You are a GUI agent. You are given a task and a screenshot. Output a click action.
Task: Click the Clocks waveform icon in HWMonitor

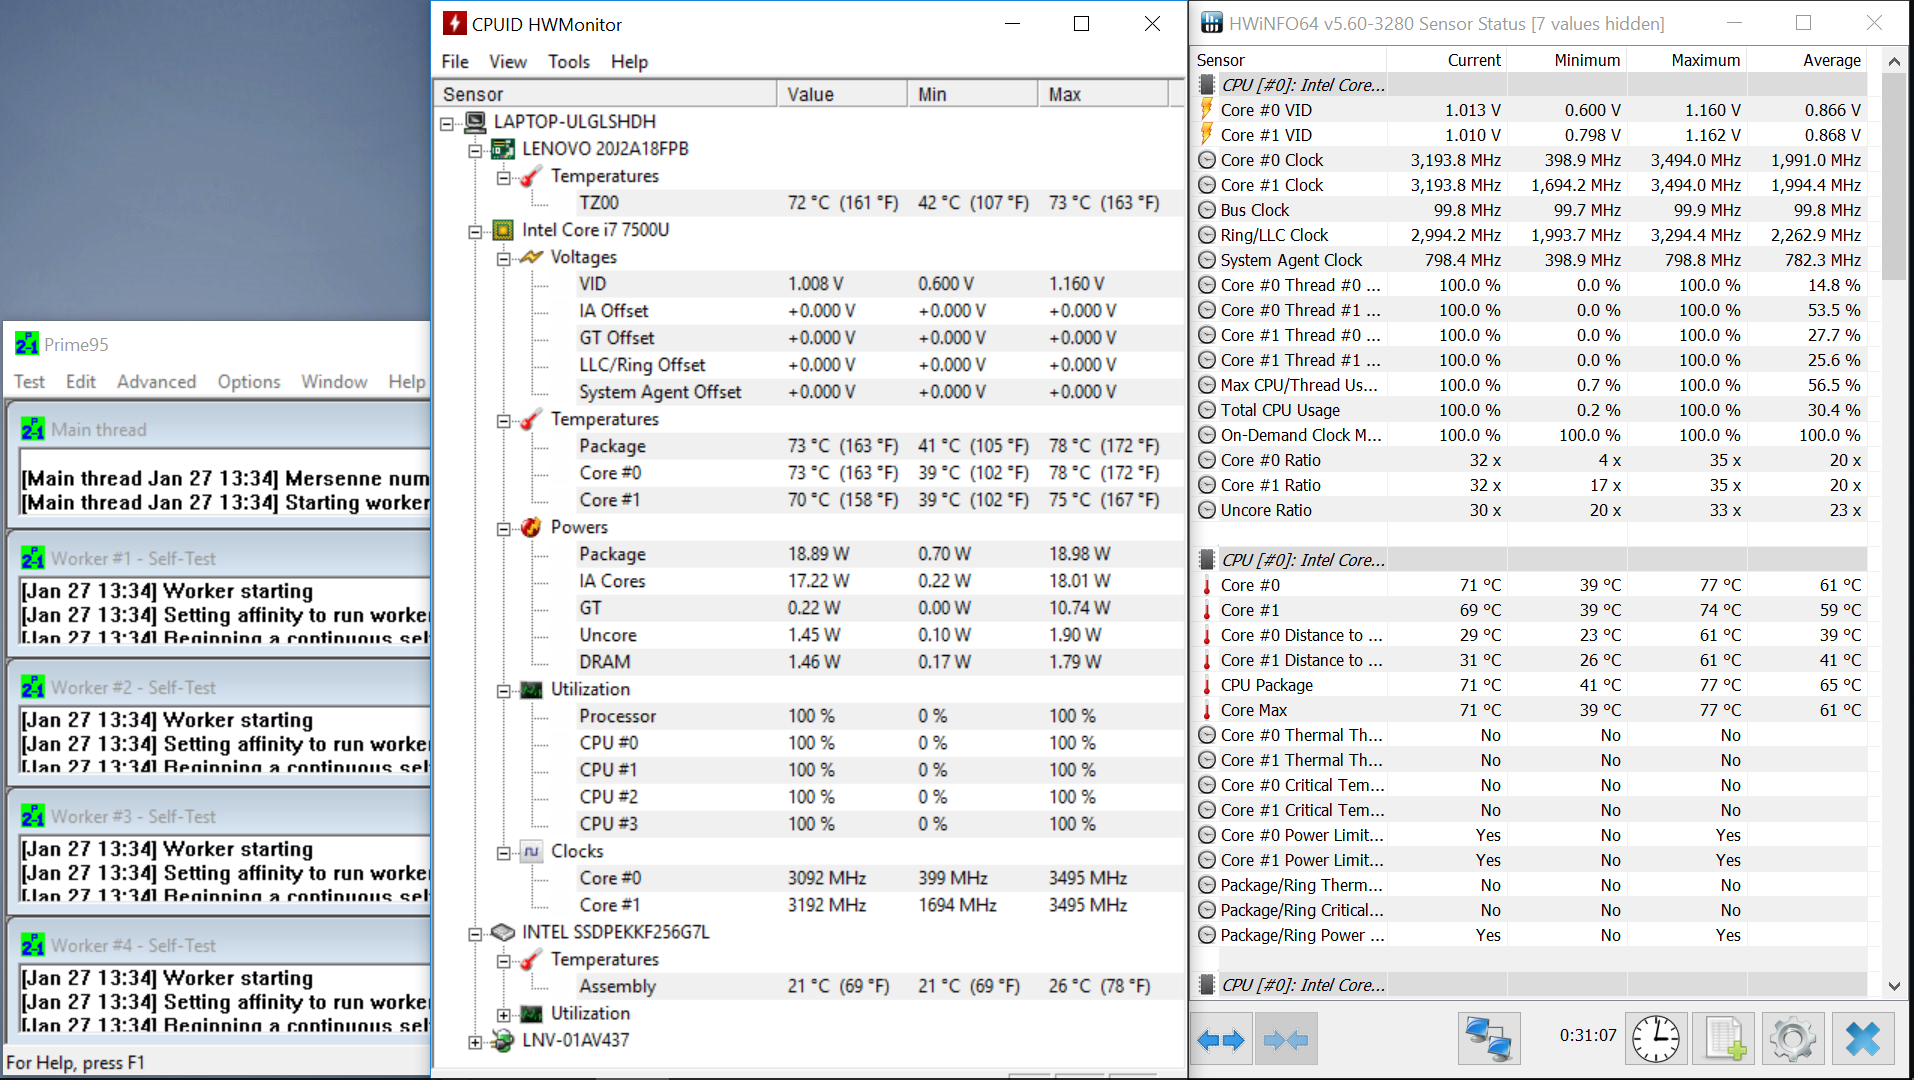531,851
